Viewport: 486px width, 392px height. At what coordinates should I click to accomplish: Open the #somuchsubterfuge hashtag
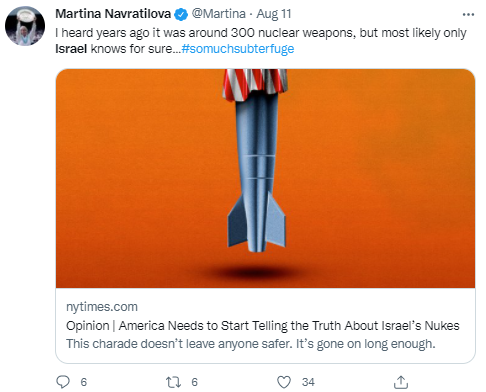point(238,49)
